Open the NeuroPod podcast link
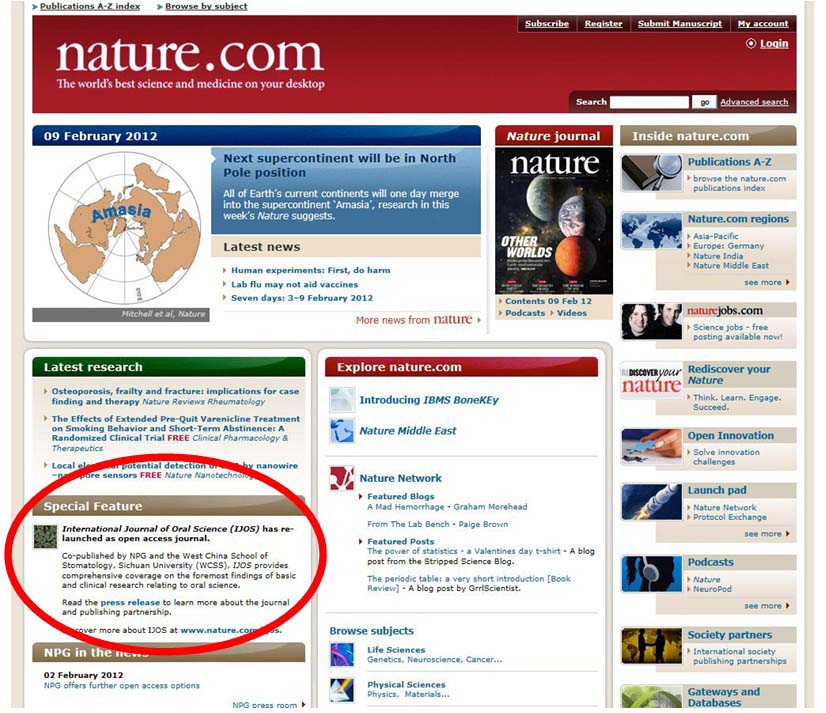 pyautogui.click(x=712, y=589)
